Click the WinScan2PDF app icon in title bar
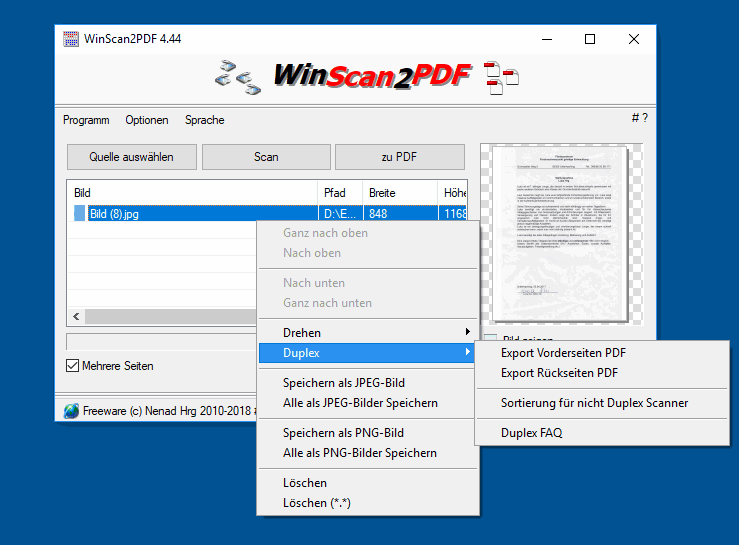 click(71, 39)
